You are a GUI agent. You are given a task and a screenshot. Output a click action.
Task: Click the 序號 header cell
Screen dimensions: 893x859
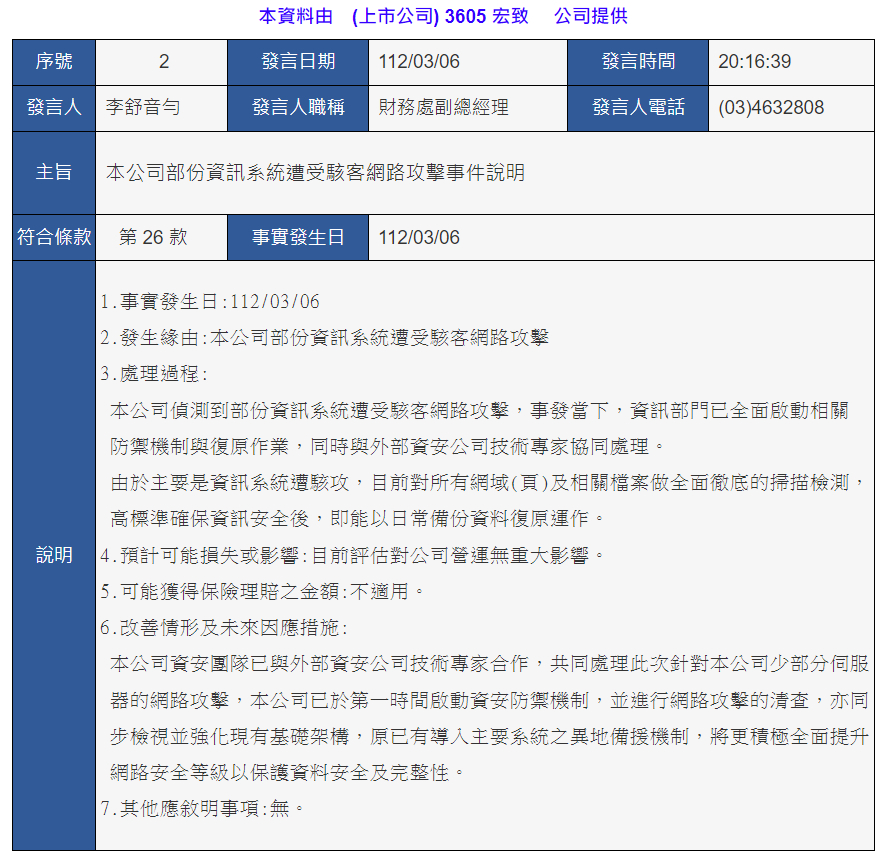54,62
